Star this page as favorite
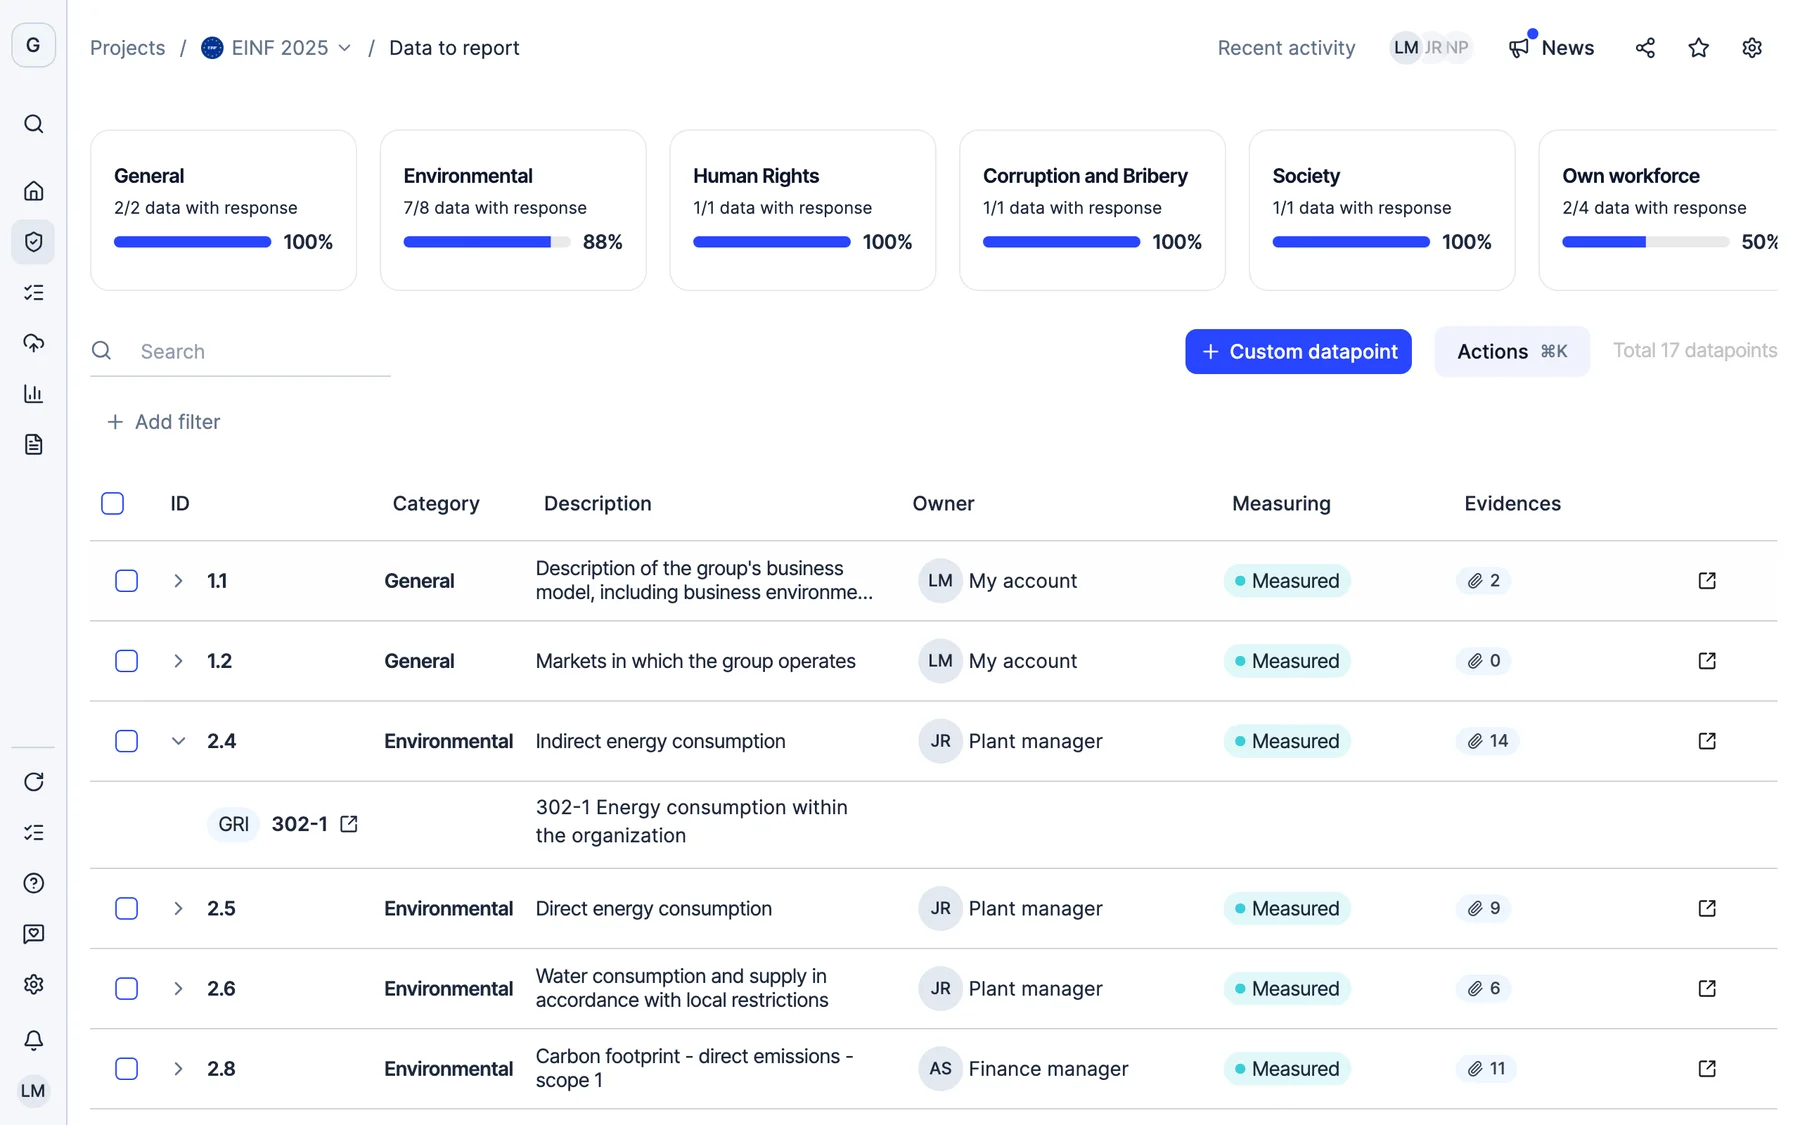Image resolution: width=1800 pixels, height=1125 pixels. 1698,48
